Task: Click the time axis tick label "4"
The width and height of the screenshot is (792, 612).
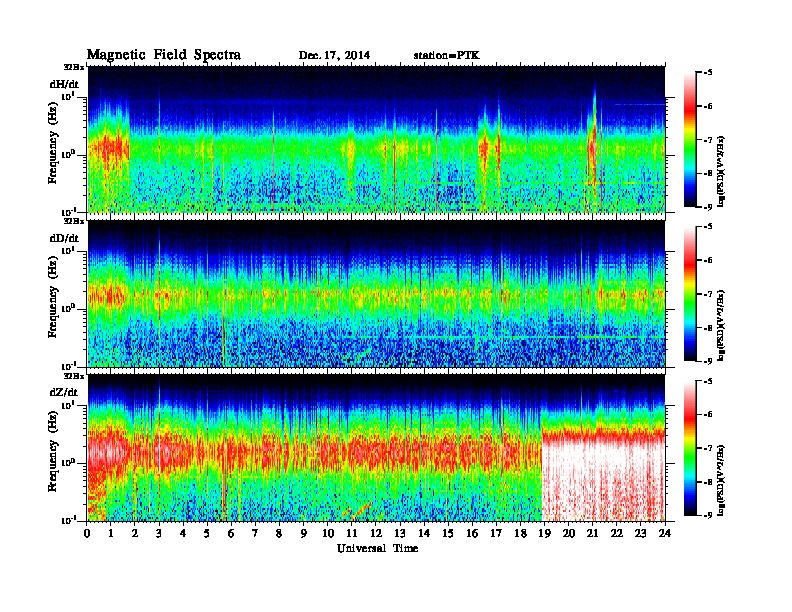Action: coord(183,534)
